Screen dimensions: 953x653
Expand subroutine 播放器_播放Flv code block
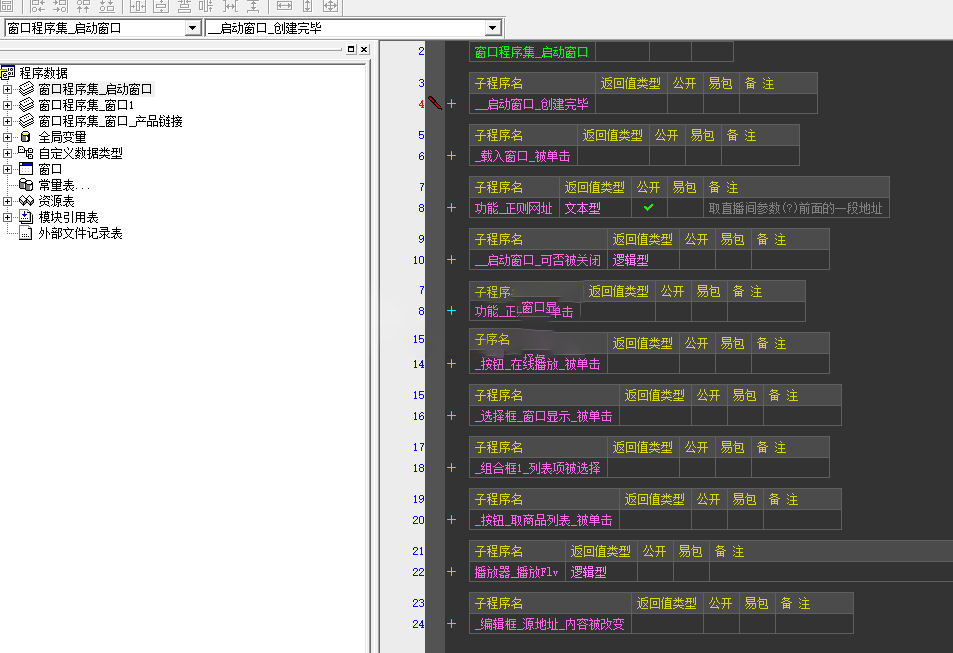click(x=452, y=572)
